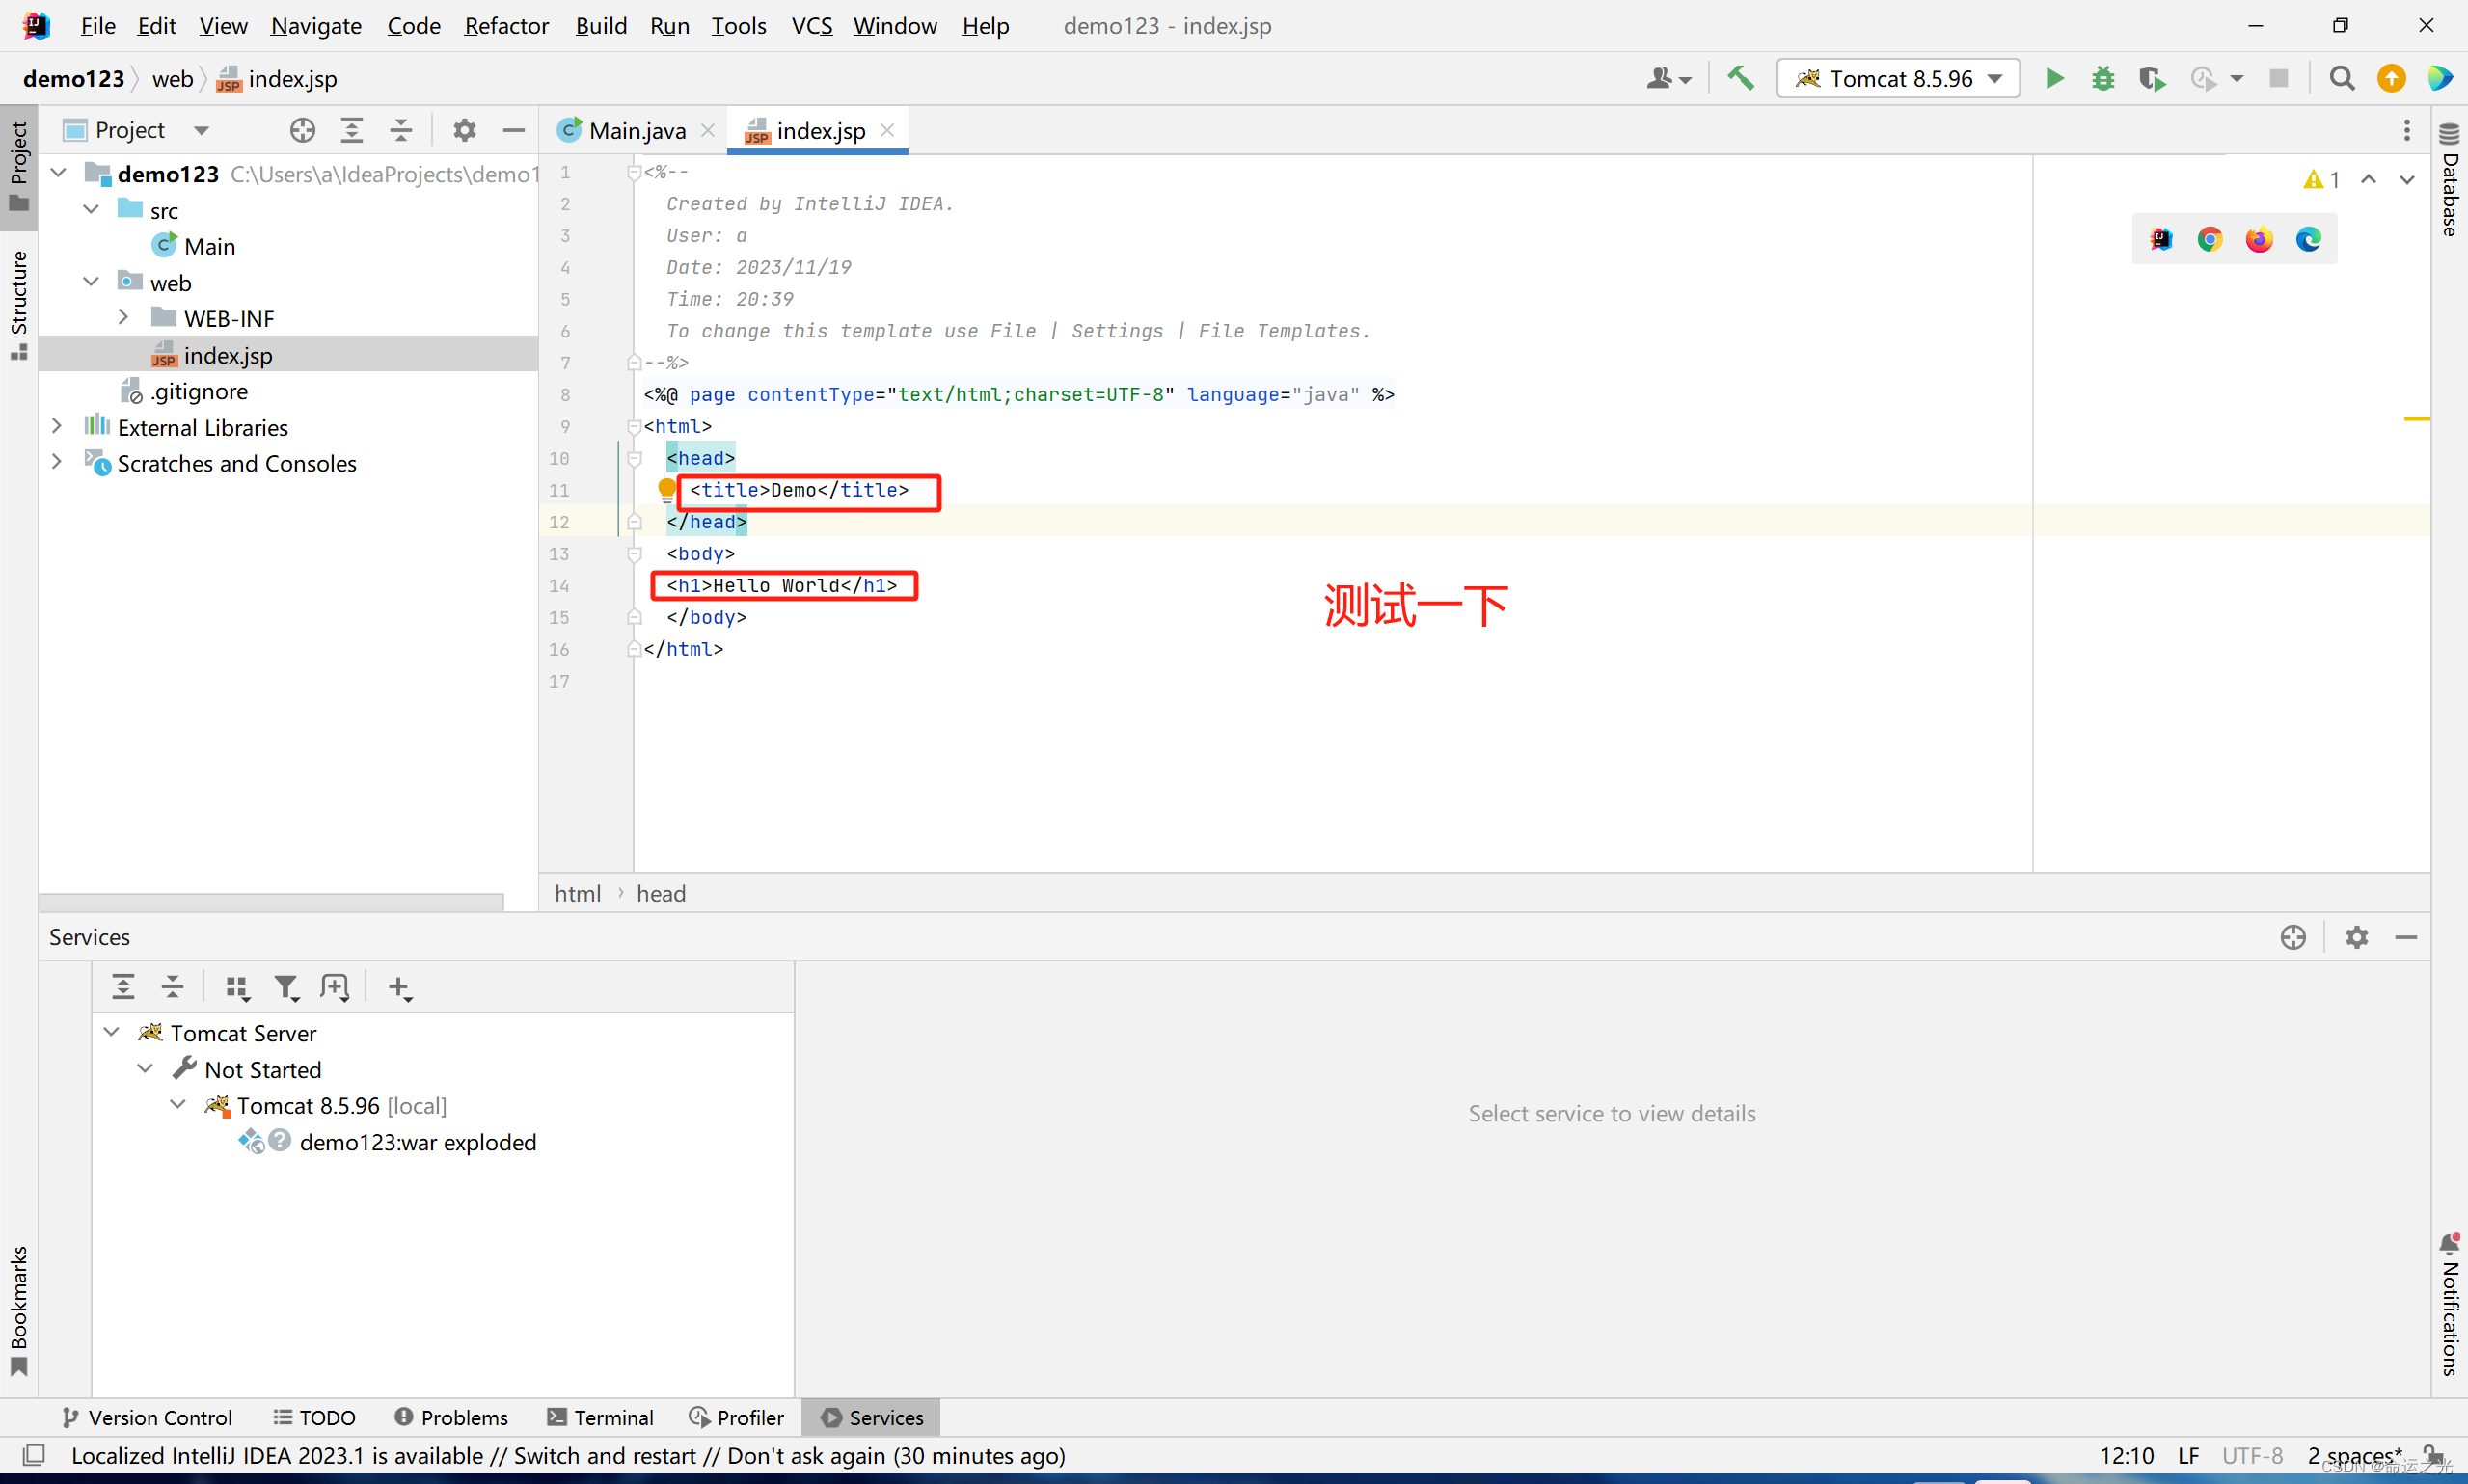This screenshot has width=2468, height=1484.
Task: Expand External Libraries node
Action: click(57, 426)
